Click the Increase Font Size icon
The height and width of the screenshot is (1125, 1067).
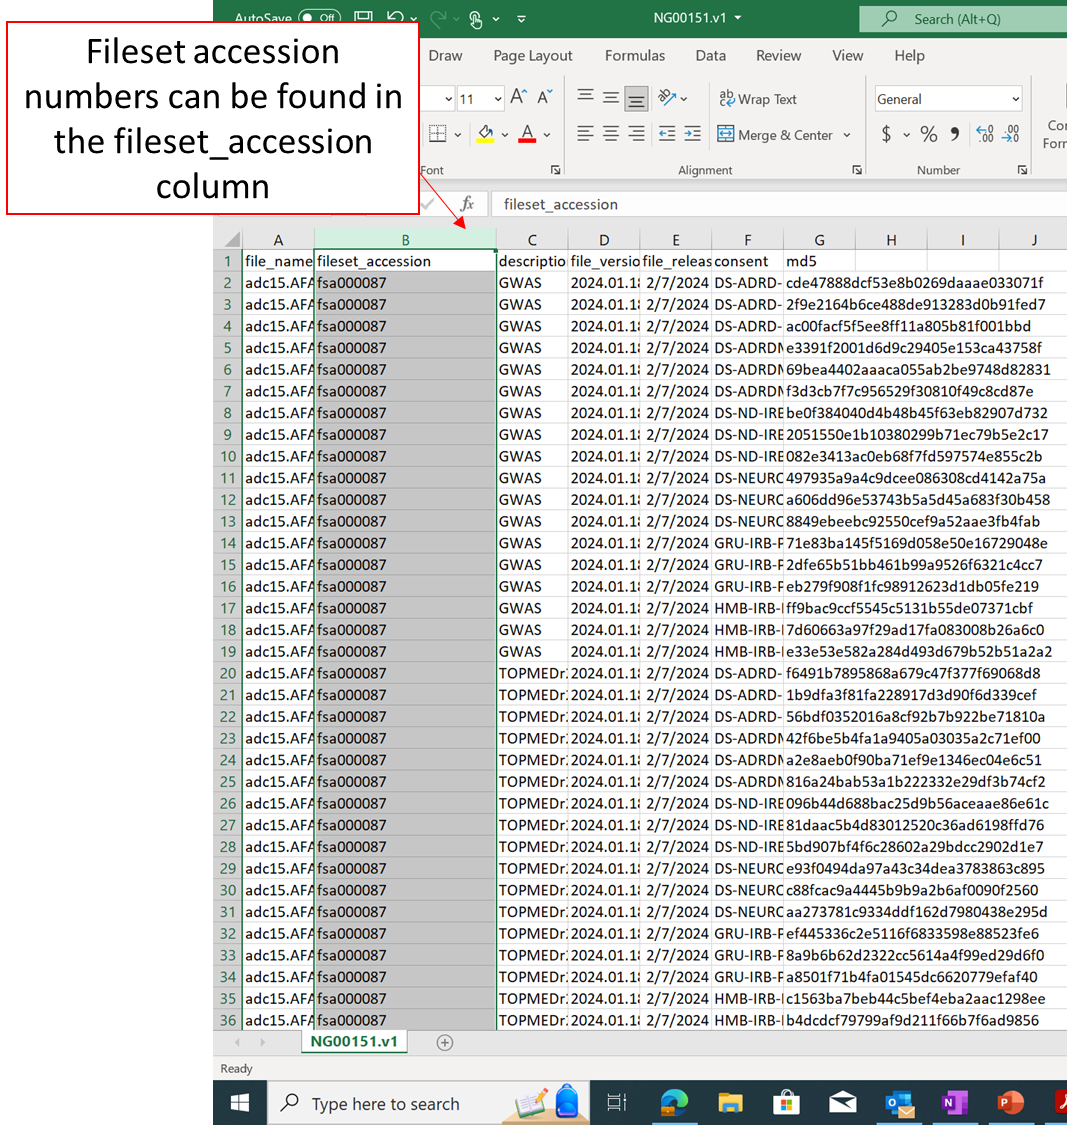coord(519,97)
